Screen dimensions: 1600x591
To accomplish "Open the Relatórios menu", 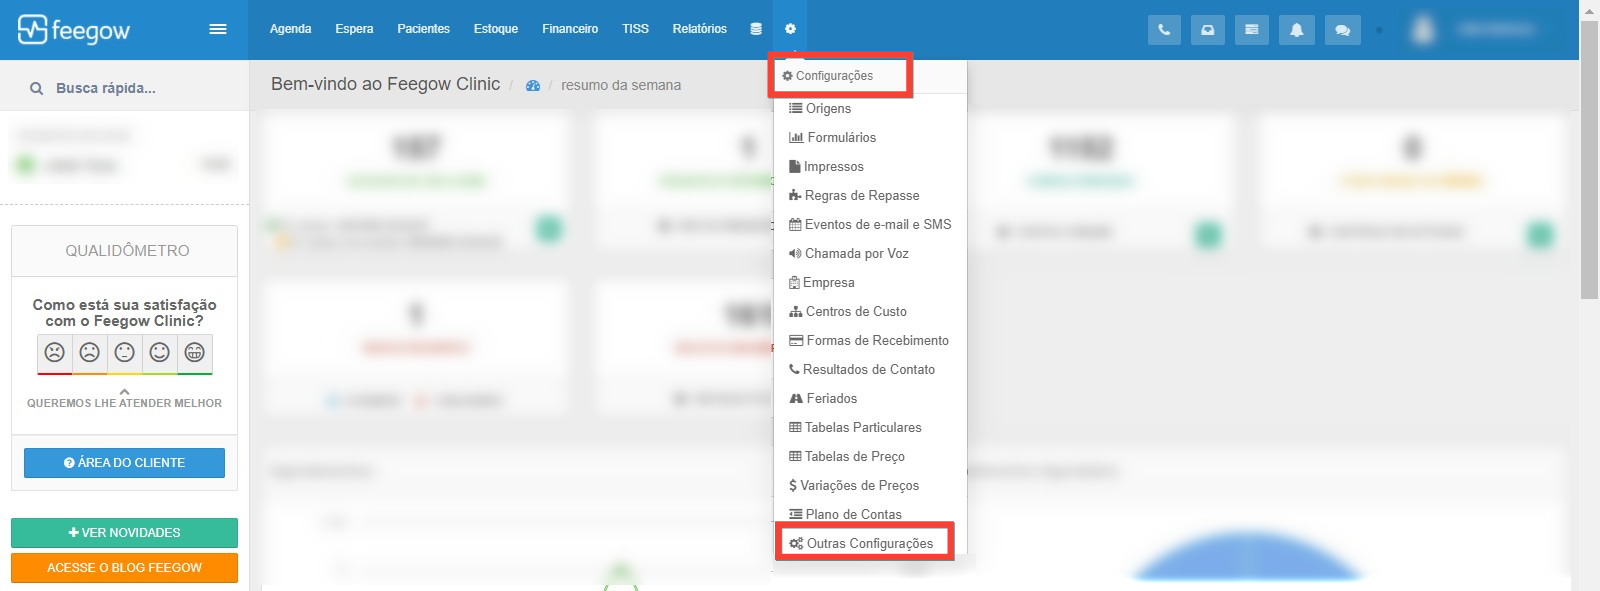I will pos(699,29).
